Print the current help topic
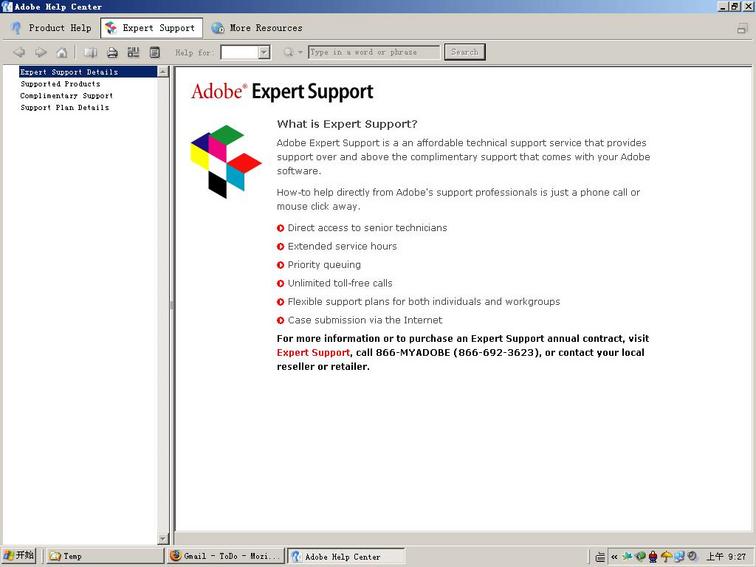This screenshot has height=567, width=756. [x=112, y=52]
